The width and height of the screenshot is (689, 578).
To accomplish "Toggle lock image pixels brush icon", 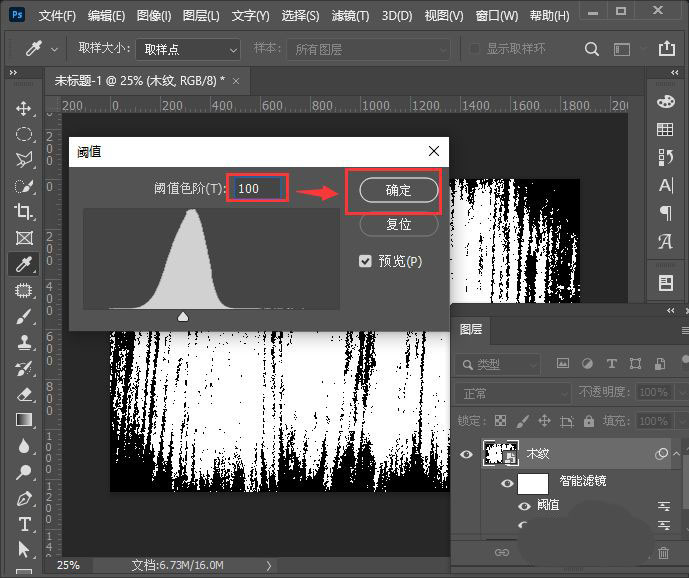I will click(522, 421).
